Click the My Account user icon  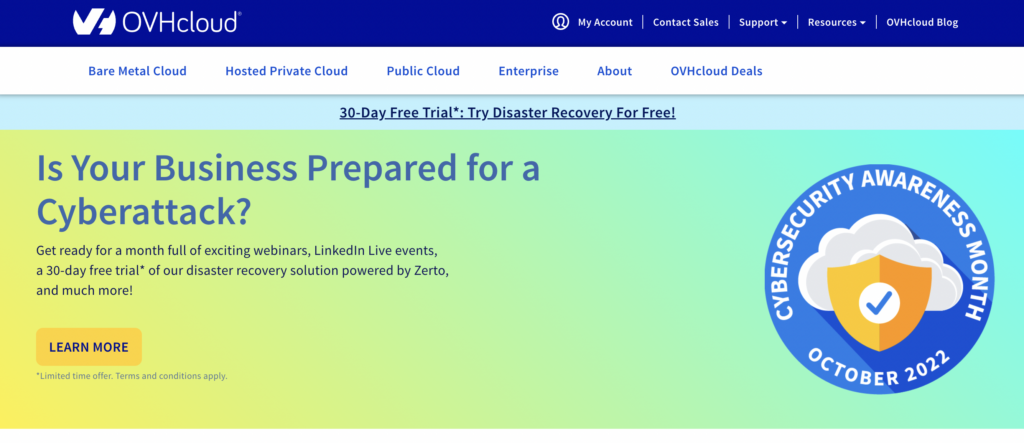tap(560, 22)
